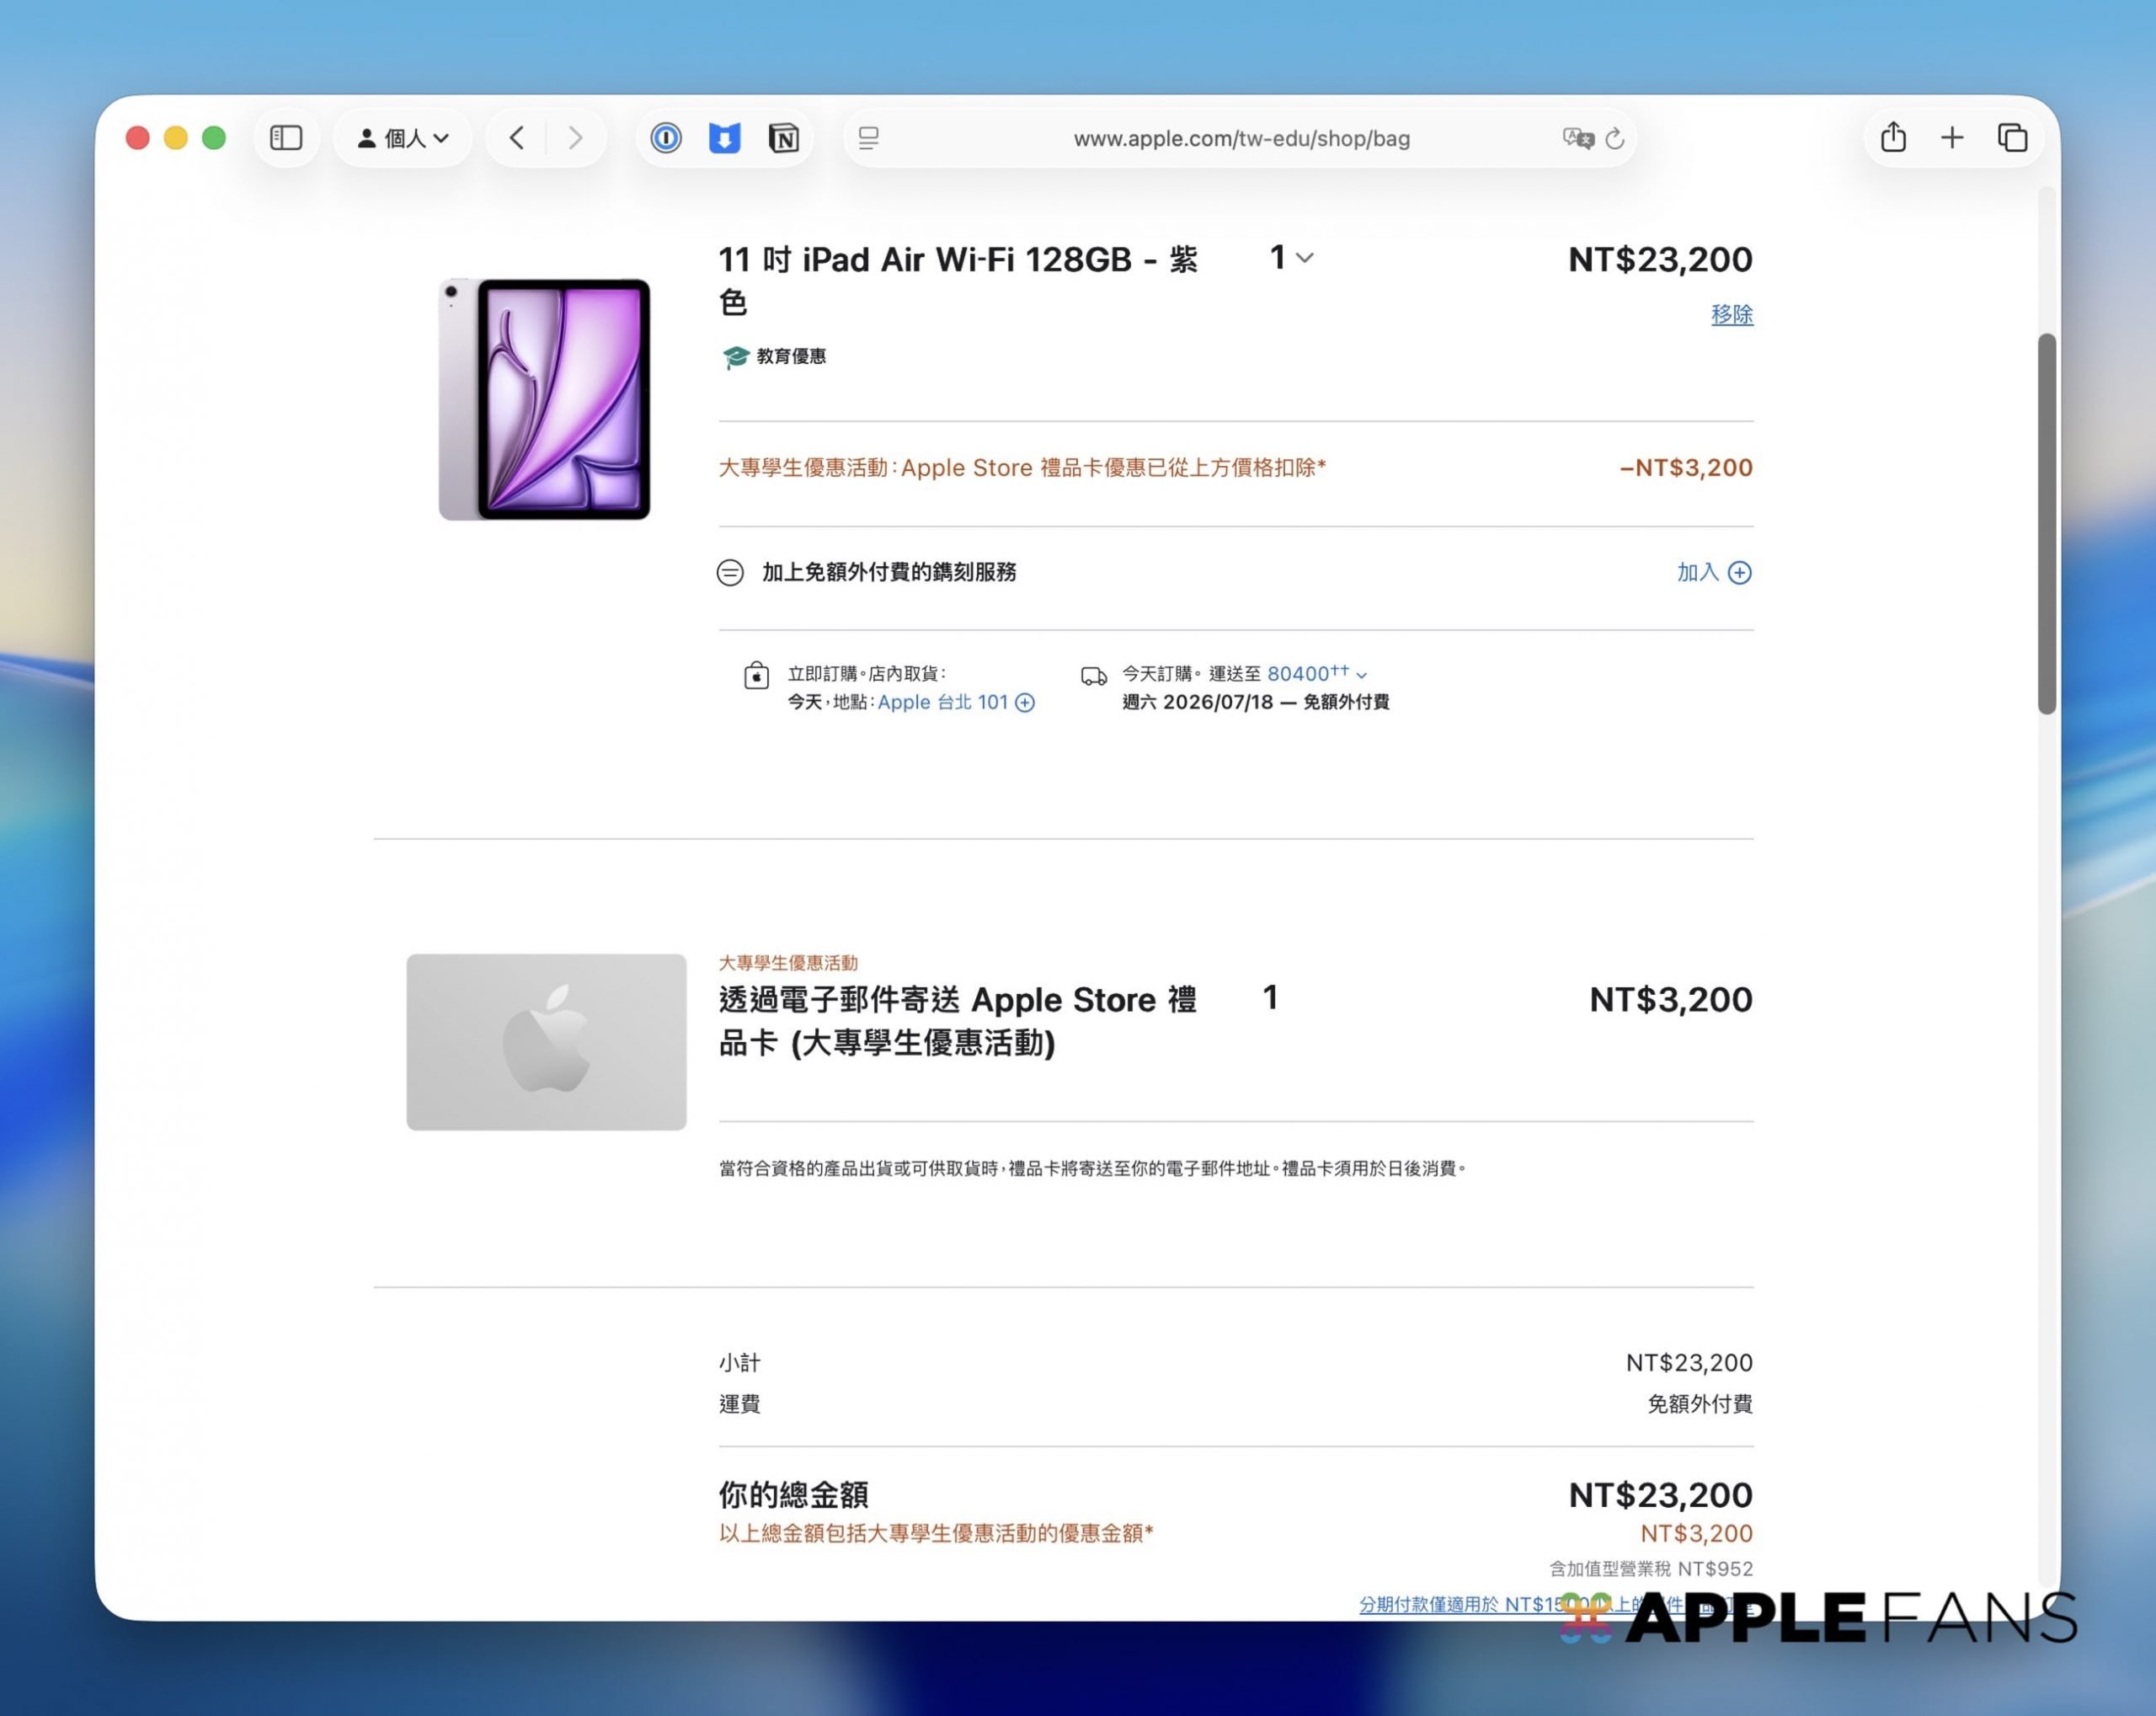Go back to the previous page
Image resolution: width=2156 pixels, height=1716 pixels.
point(517,138)
